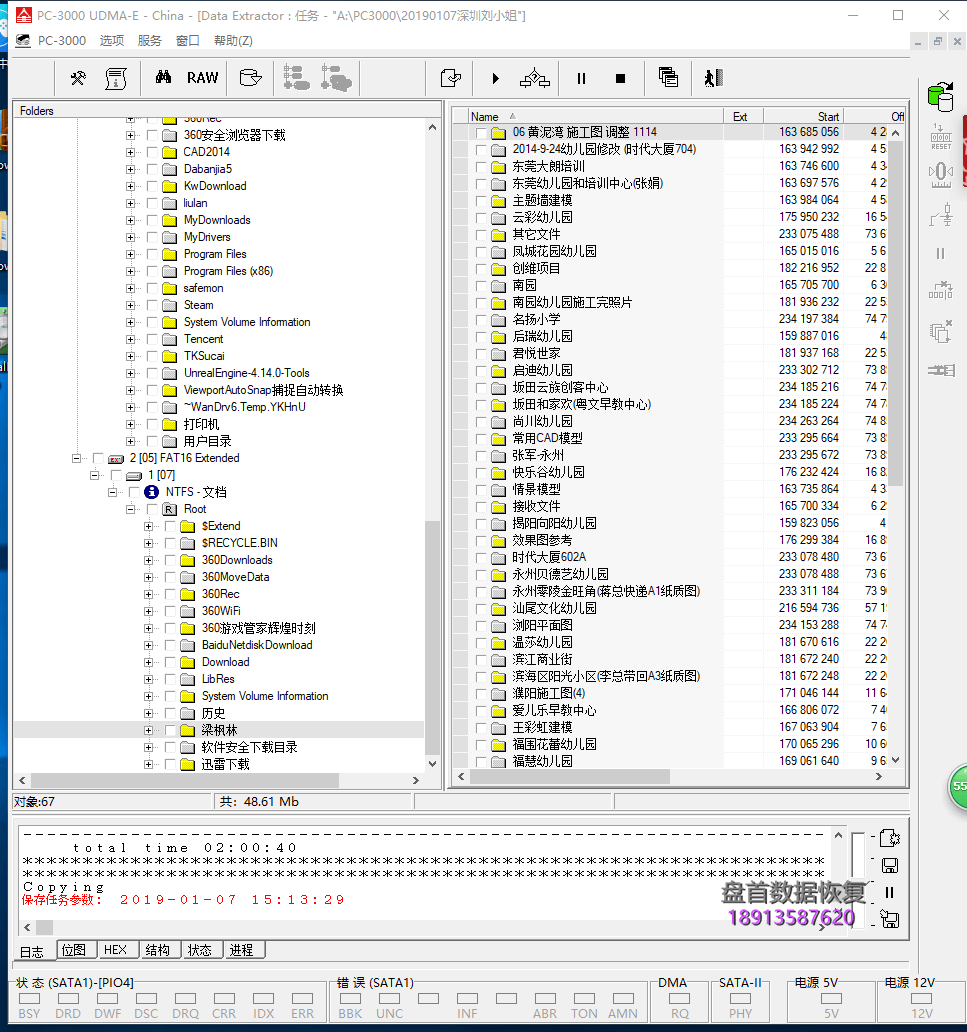This screenshot has width=967, height=1032.
Task: Click the file list horizontal scrollbar thumb
Action: coord(570,777)
